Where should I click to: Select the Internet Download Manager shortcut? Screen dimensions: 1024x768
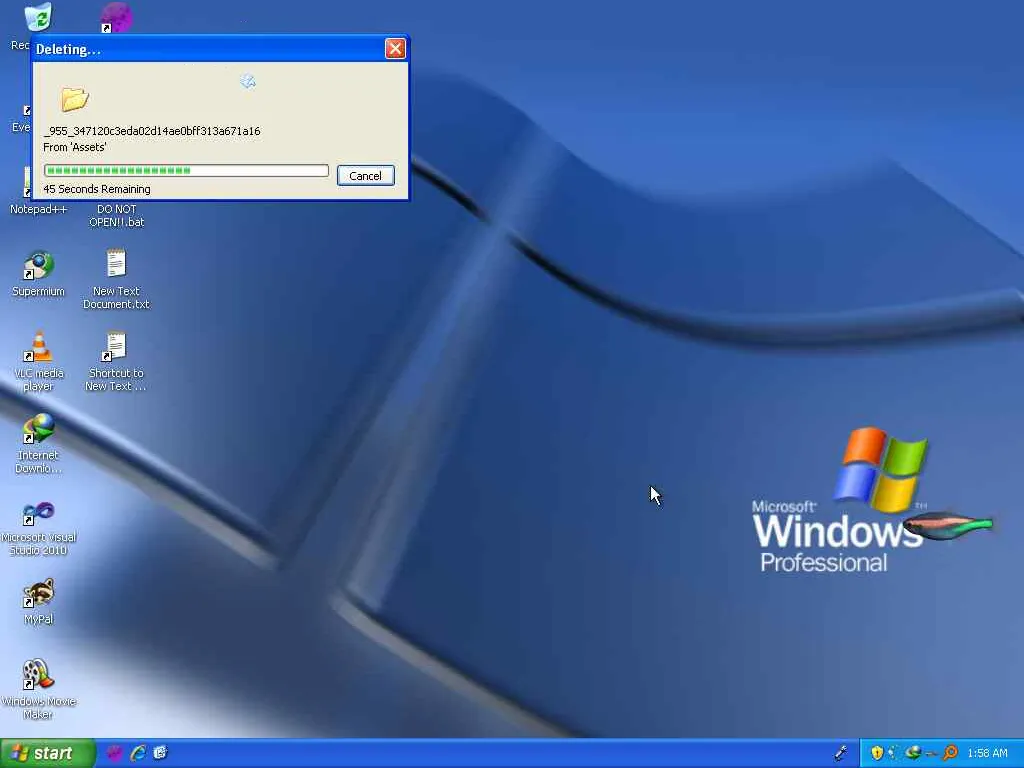click(x=39, y=445)
